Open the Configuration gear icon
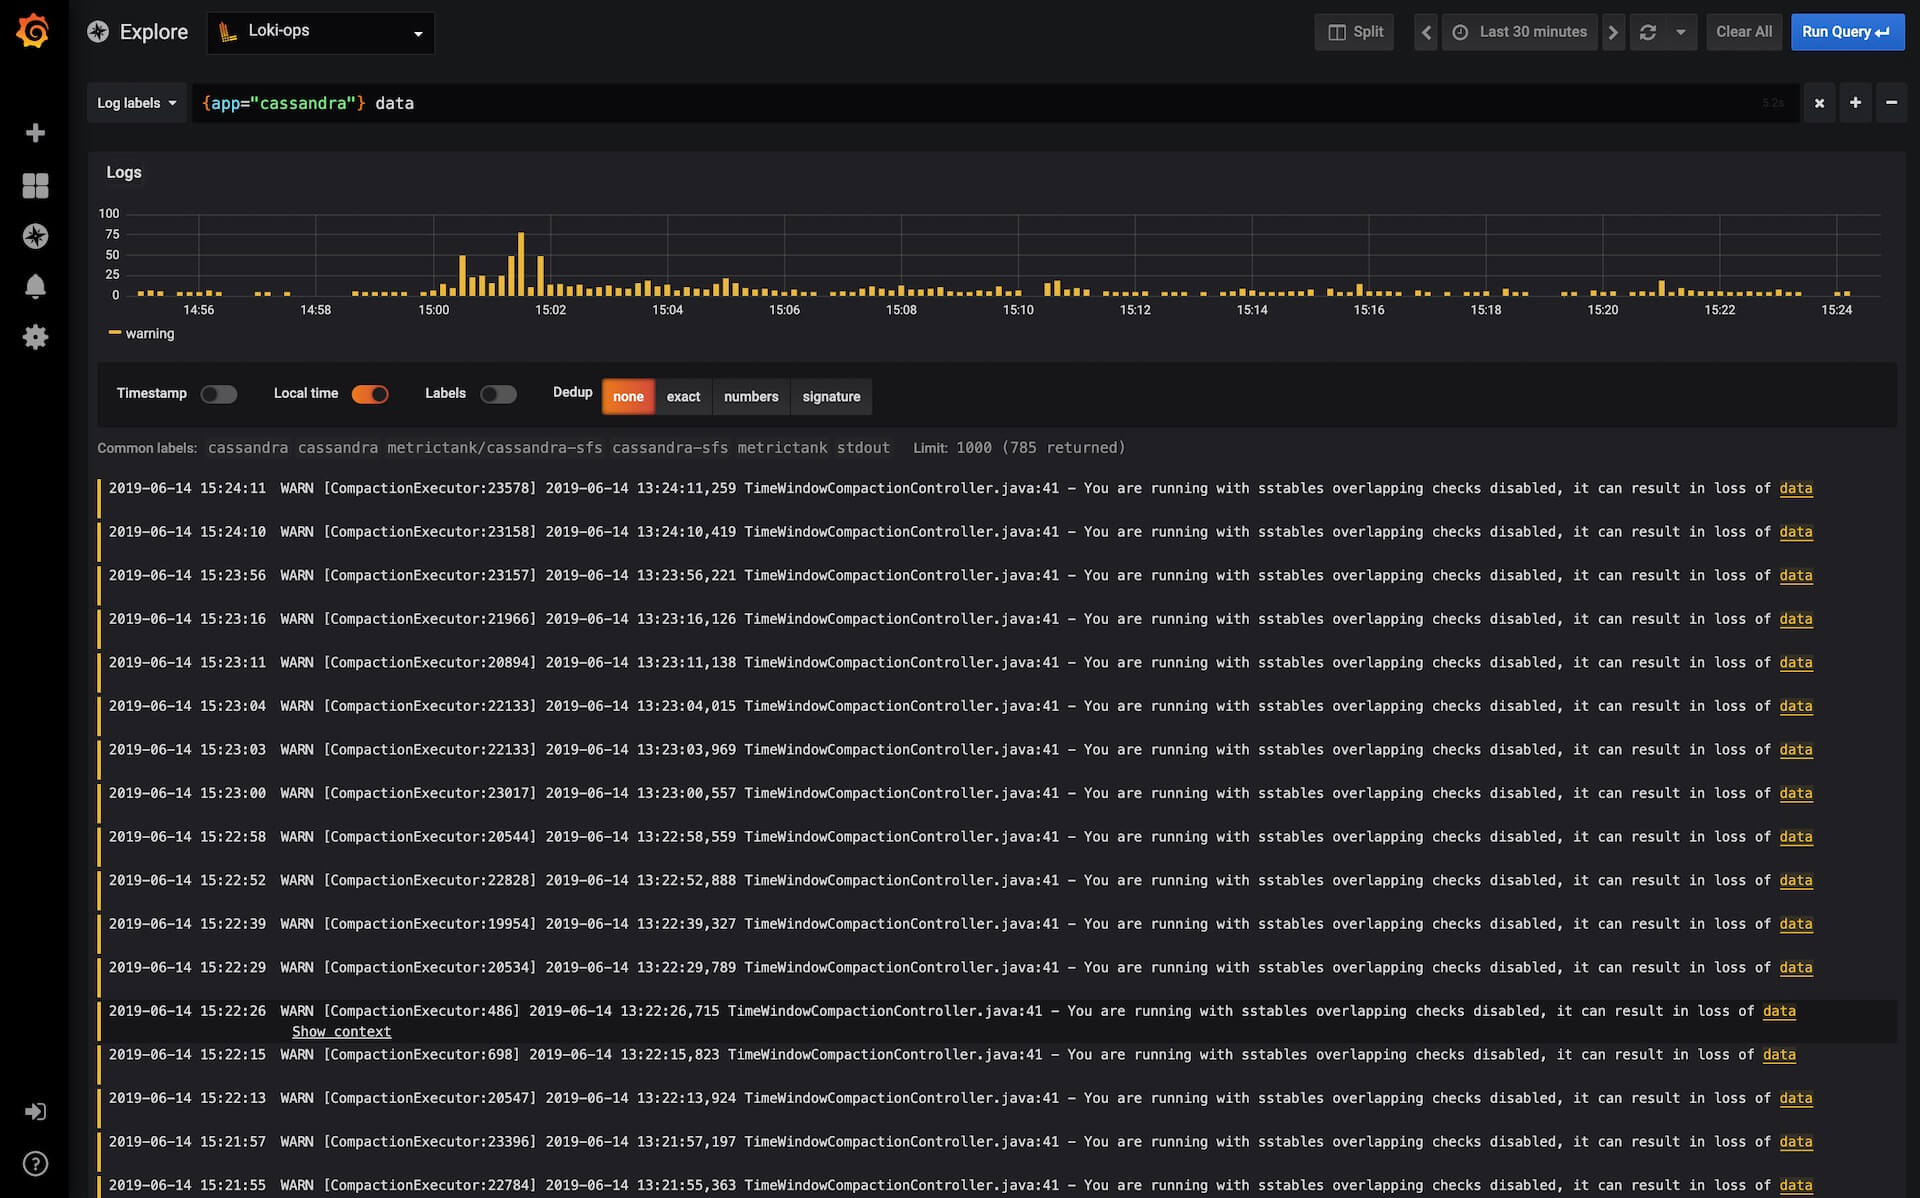1920x1198 pixels. tap(35, 337)
